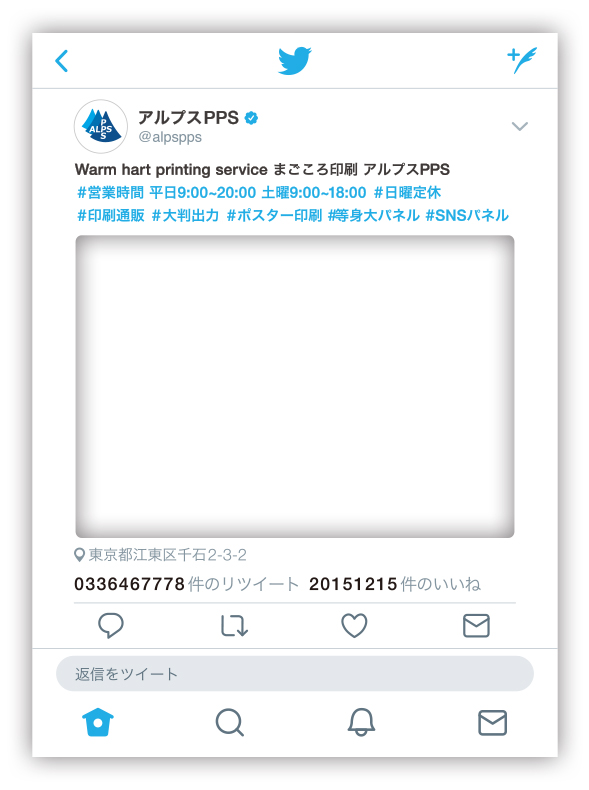Go back using the left arrow

[x=61, y=61]
